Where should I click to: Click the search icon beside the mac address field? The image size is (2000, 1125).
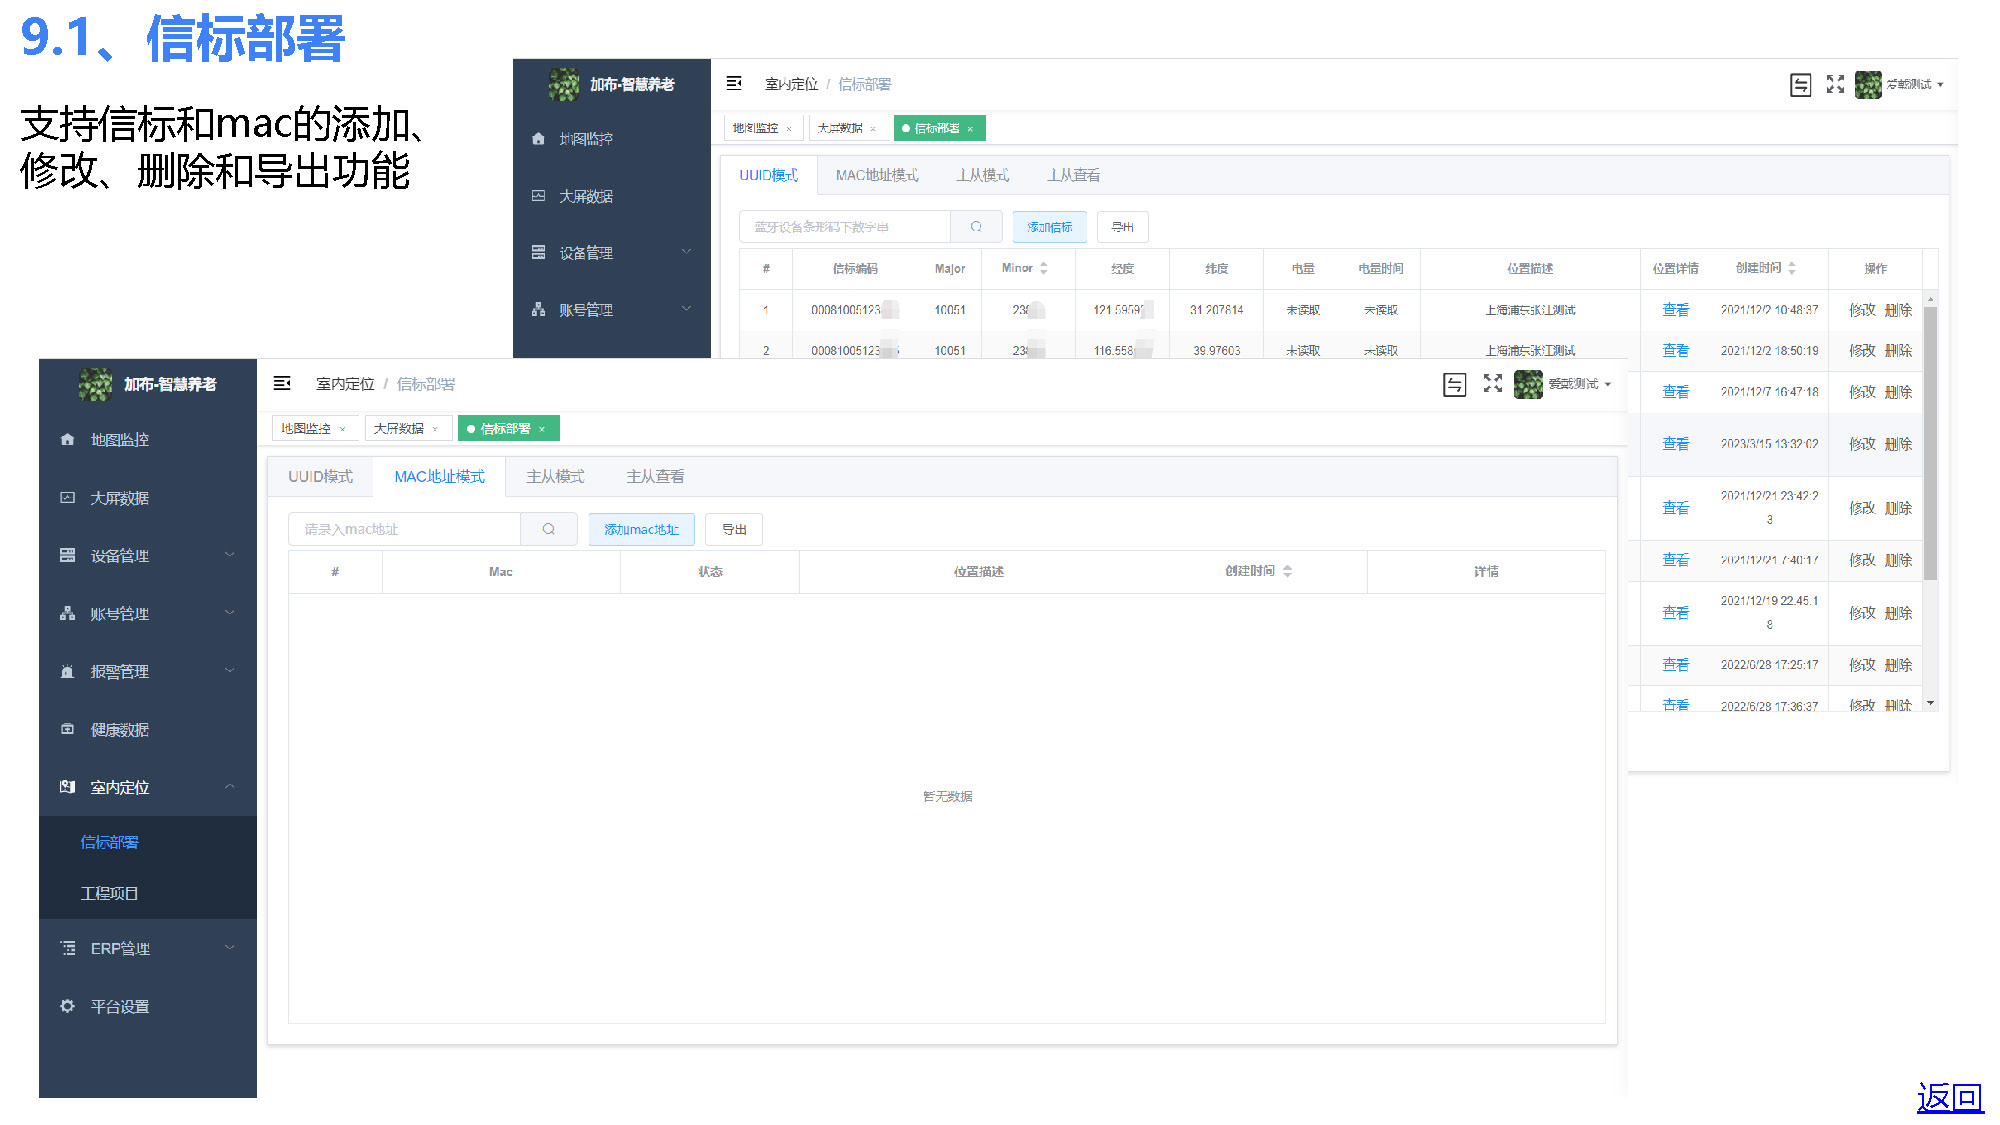click(x=549, y=529)
